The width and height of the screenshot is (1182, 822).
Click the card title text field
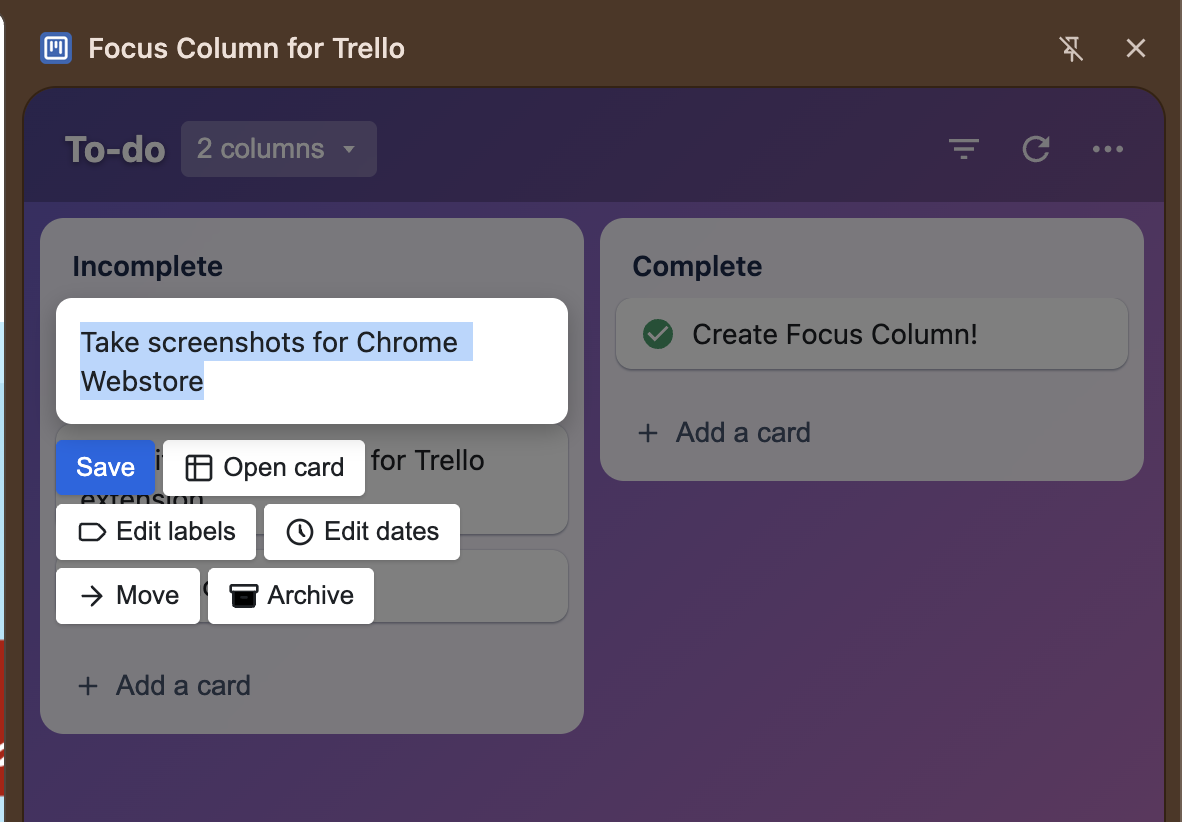pos(311,361)
